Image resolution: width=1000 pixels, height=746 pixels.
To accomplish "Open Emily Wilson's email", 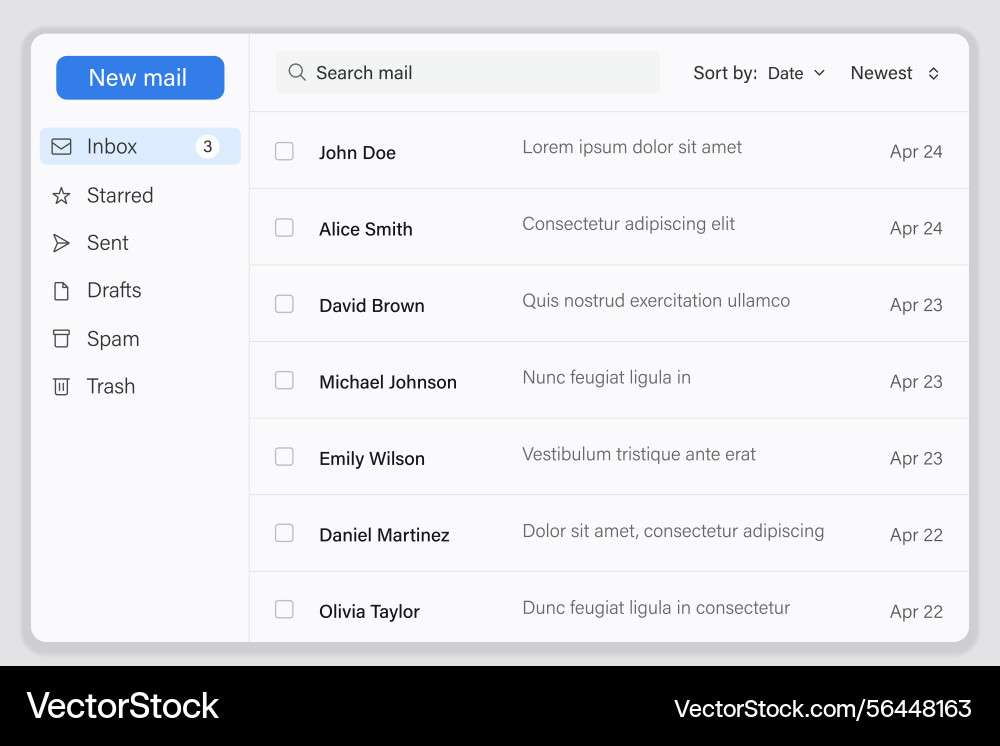I will point(609,457).
